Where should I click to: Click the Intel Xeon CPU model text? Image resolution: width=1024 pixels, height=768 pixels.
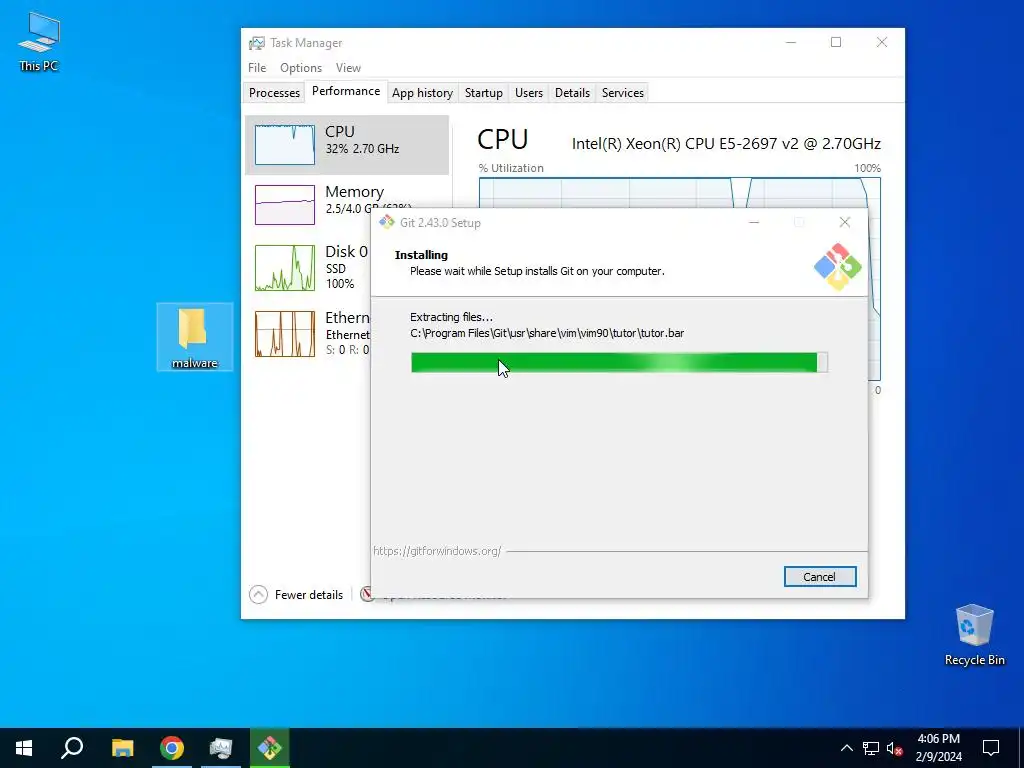pyautogui.click(x=726, y=144)
